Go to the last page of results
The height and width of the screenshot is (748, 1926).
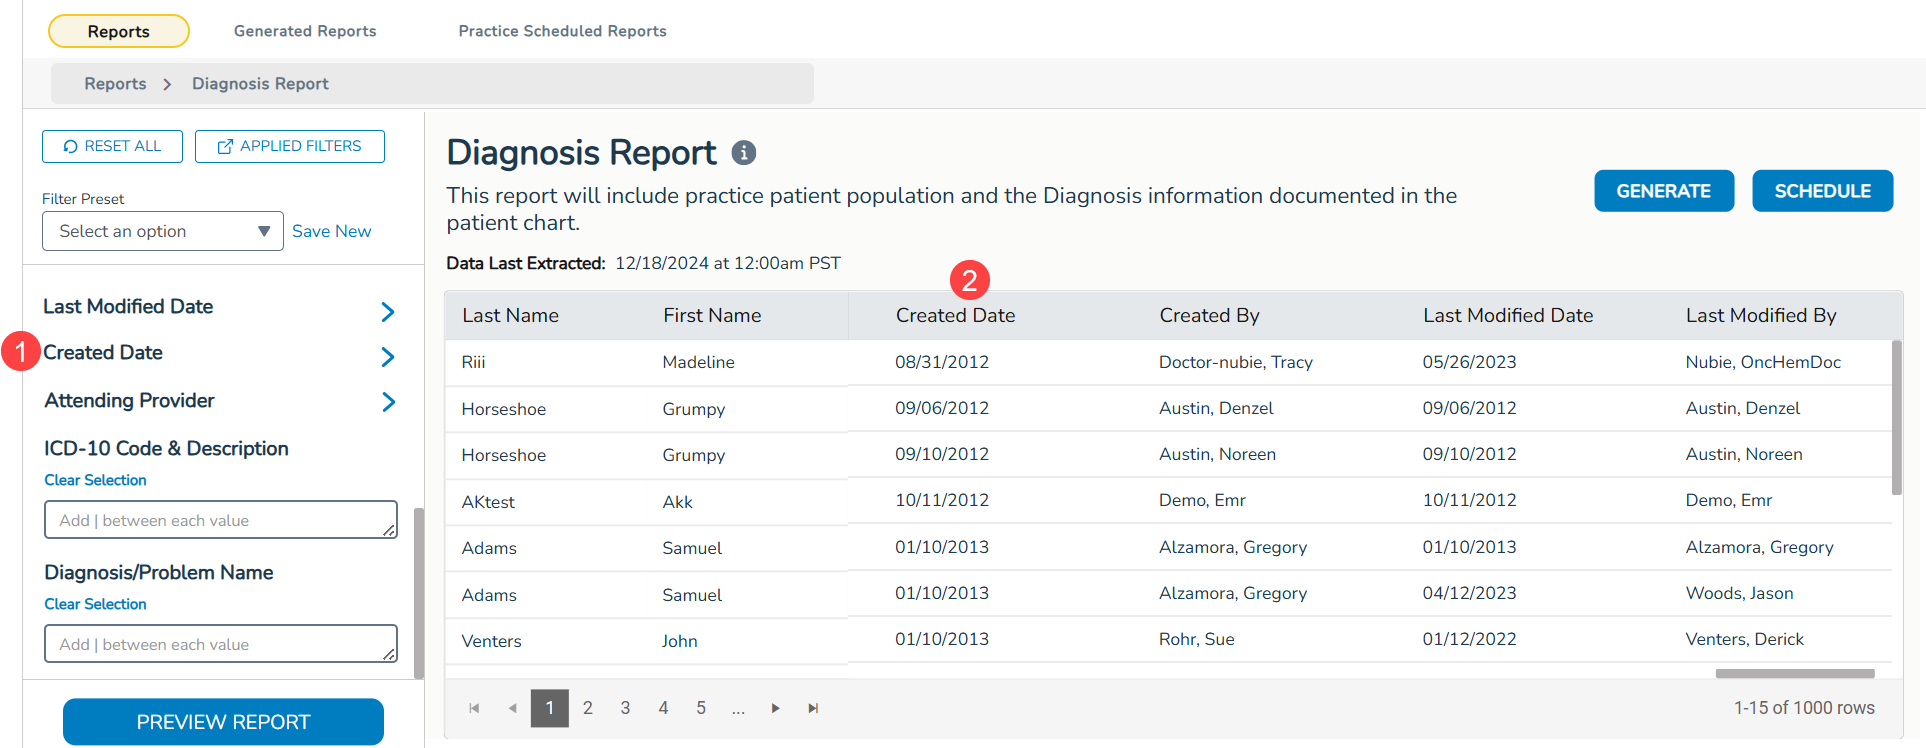pos(813,708)
